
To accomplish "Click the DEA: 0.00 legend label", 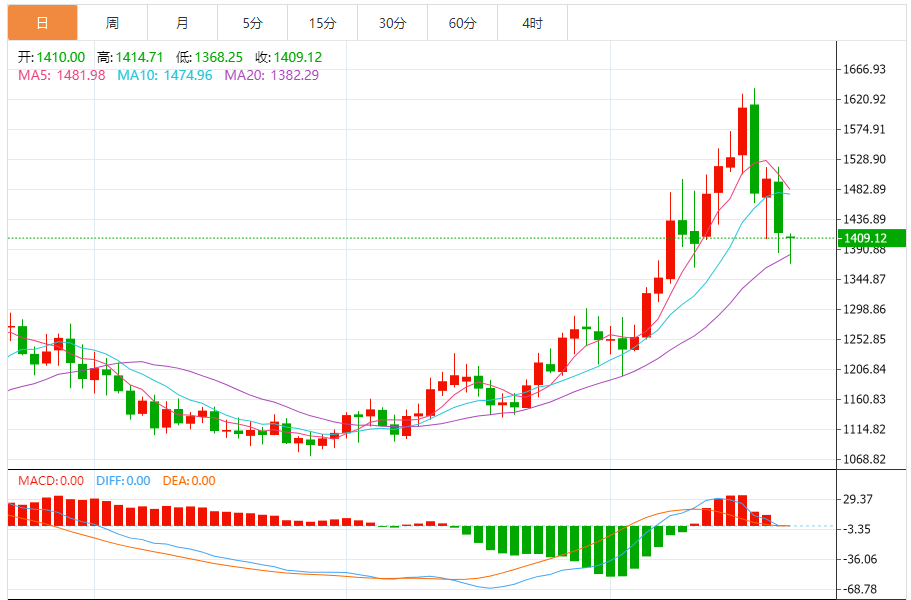I will coord(189,481).
